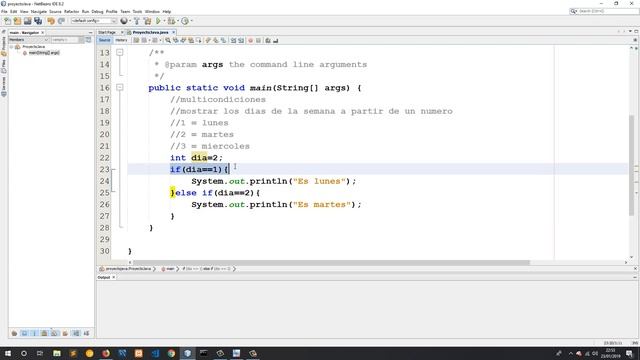Open Profile Project dropdown arrow
This screenshot has height=360, width=640.
[191, 21]
